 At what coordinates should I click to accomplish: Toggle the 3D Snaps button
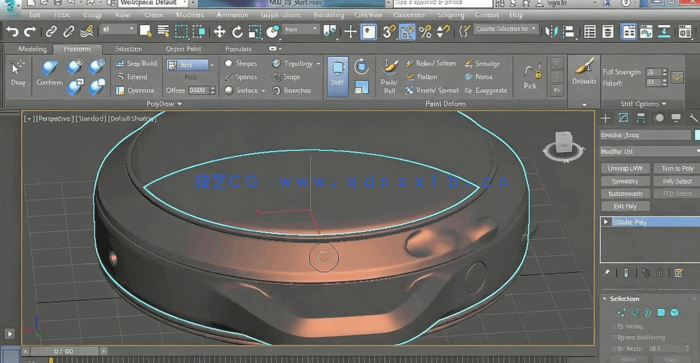coord(389,32)
